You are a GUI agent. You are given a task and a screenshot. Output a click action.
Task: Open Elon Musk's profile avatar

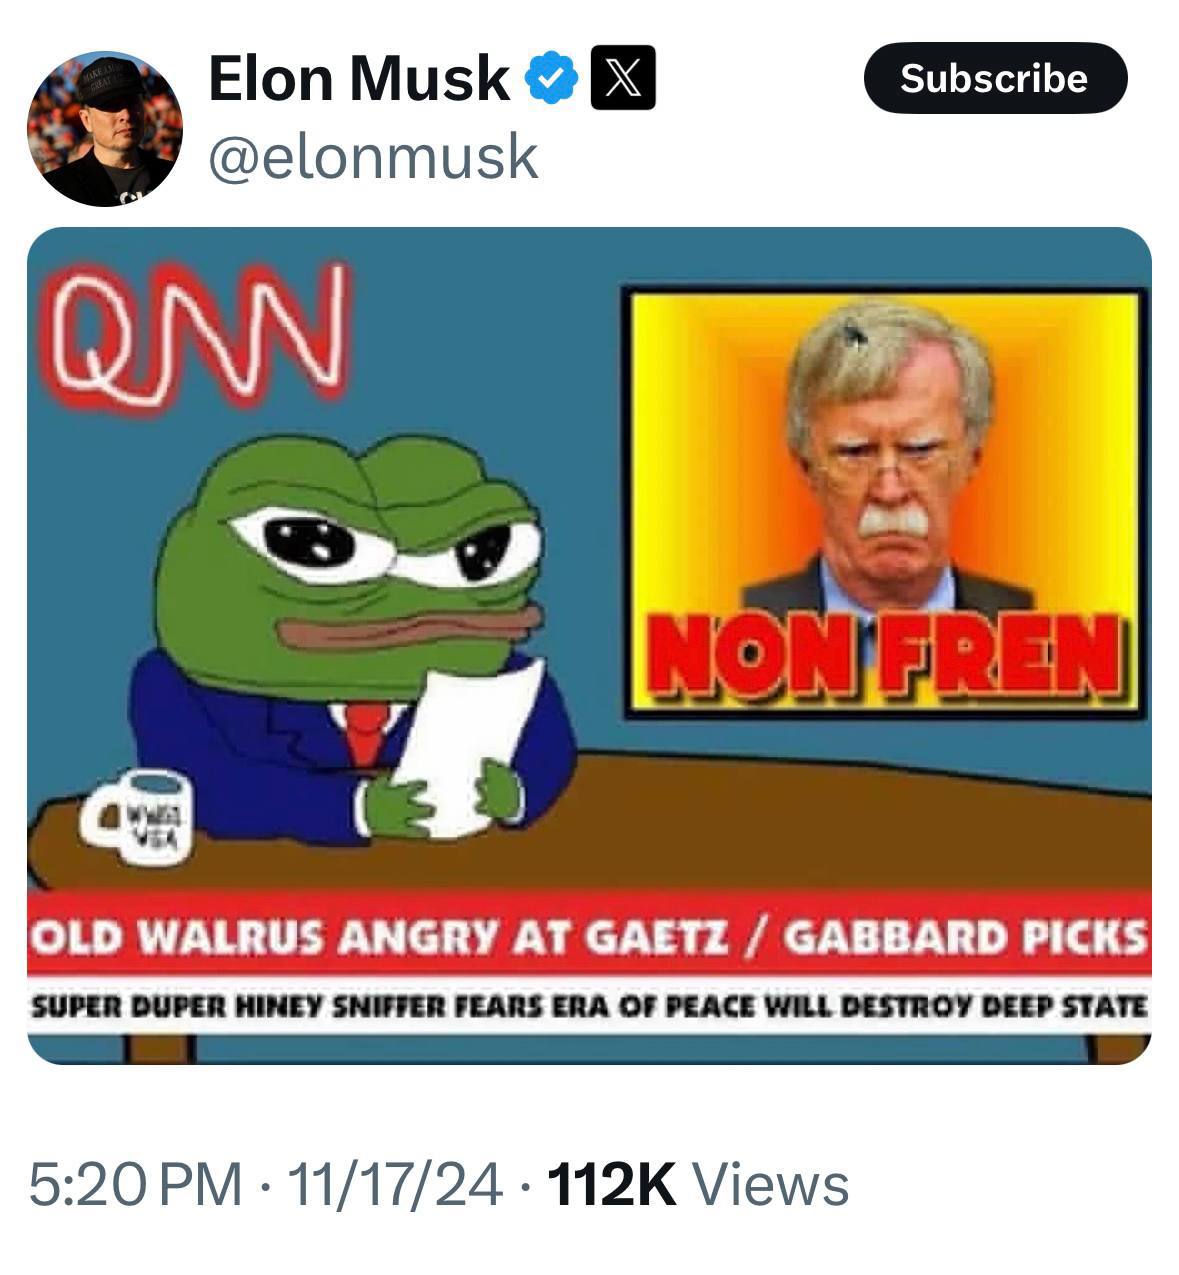[104, 128]
